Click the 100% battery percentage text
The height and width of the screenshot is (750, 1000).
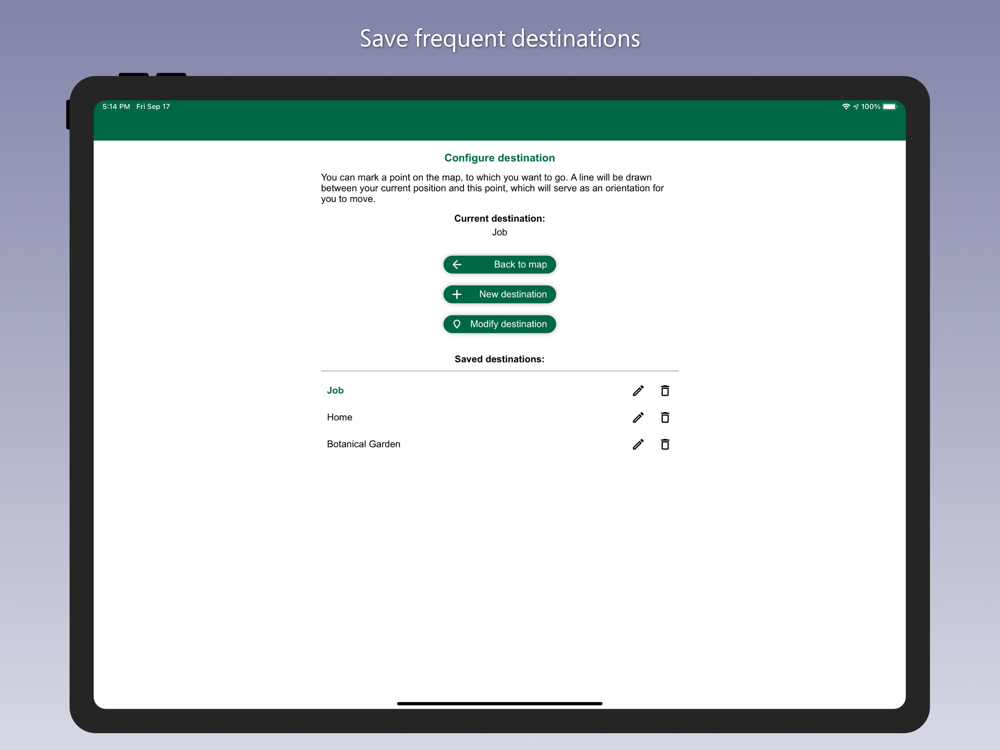871,107
